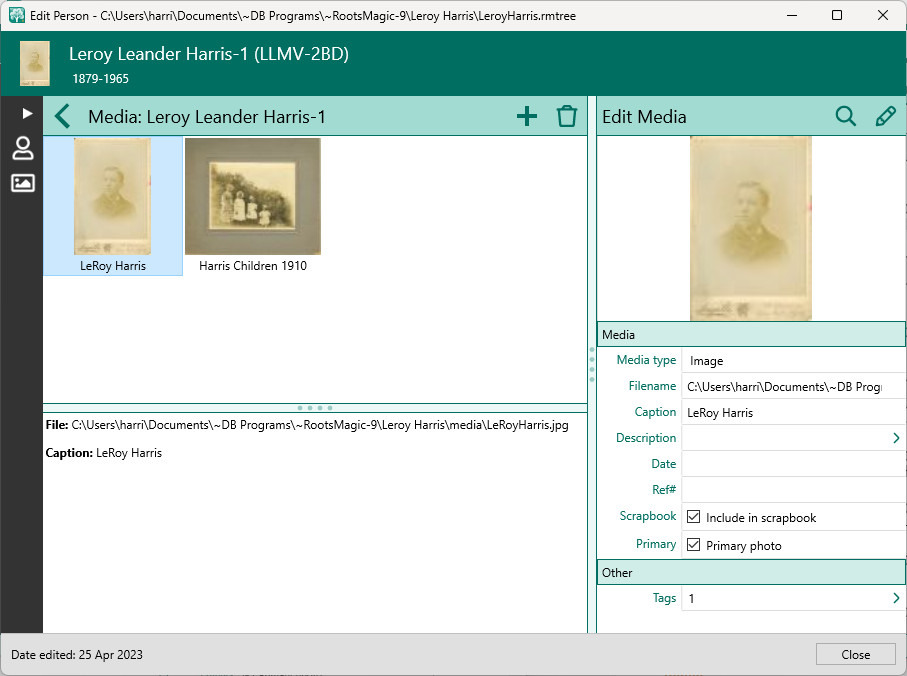Expand the Tags field chevron

pos(895,598)
